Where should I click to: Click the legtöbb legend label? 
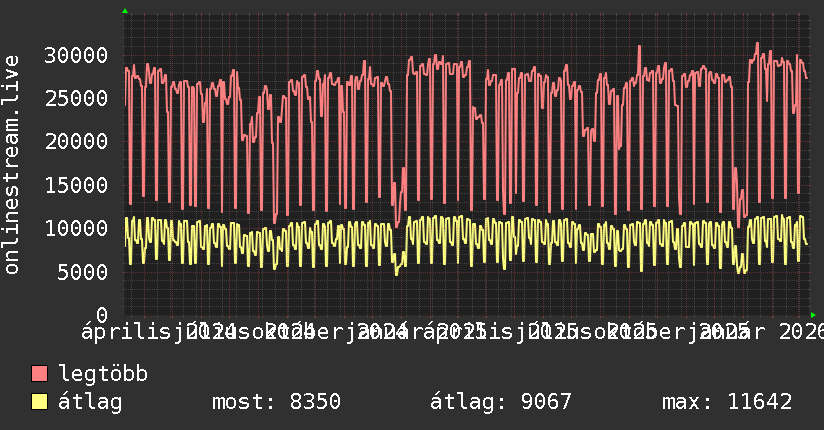coord(103,373)
